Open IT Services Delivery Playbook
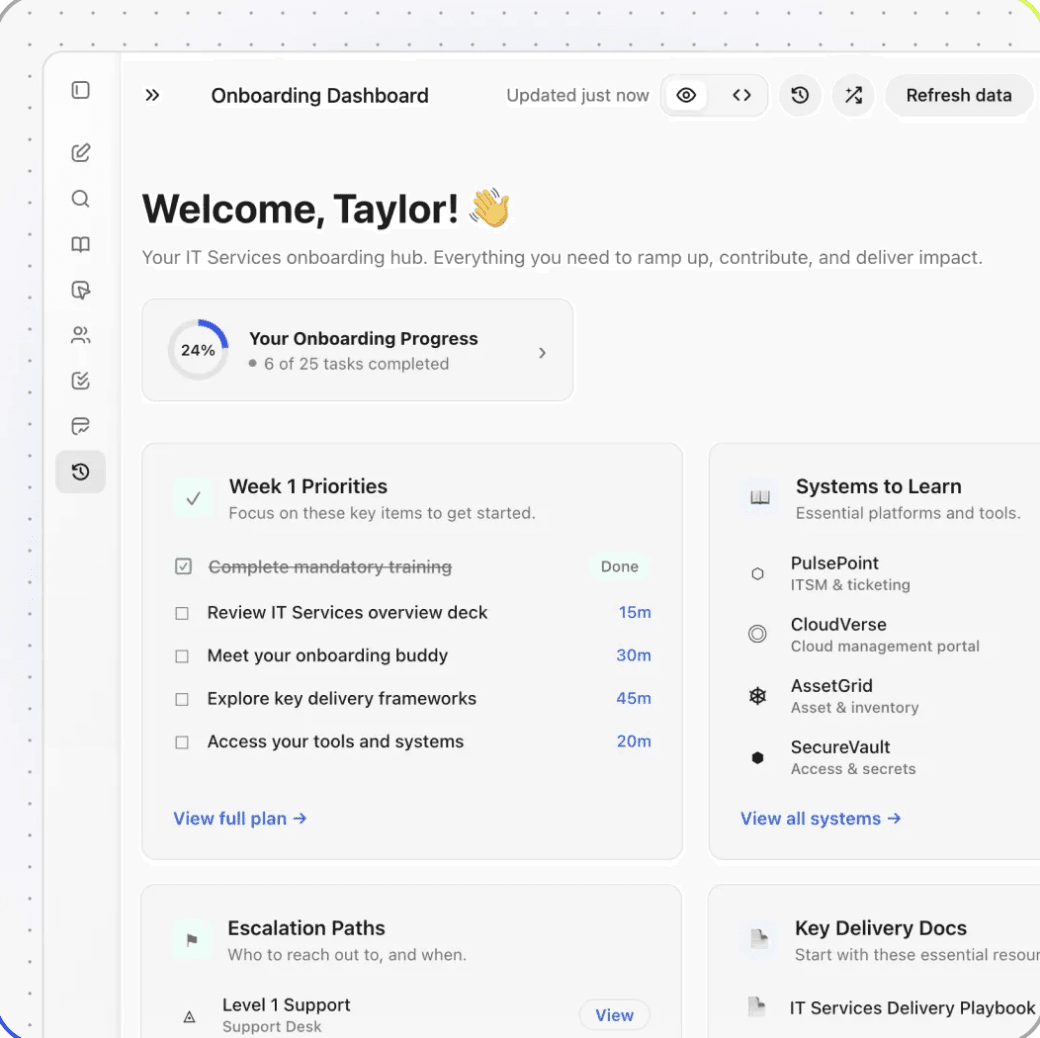Screen dimensions: 1040x1038 click(912, 1008)
